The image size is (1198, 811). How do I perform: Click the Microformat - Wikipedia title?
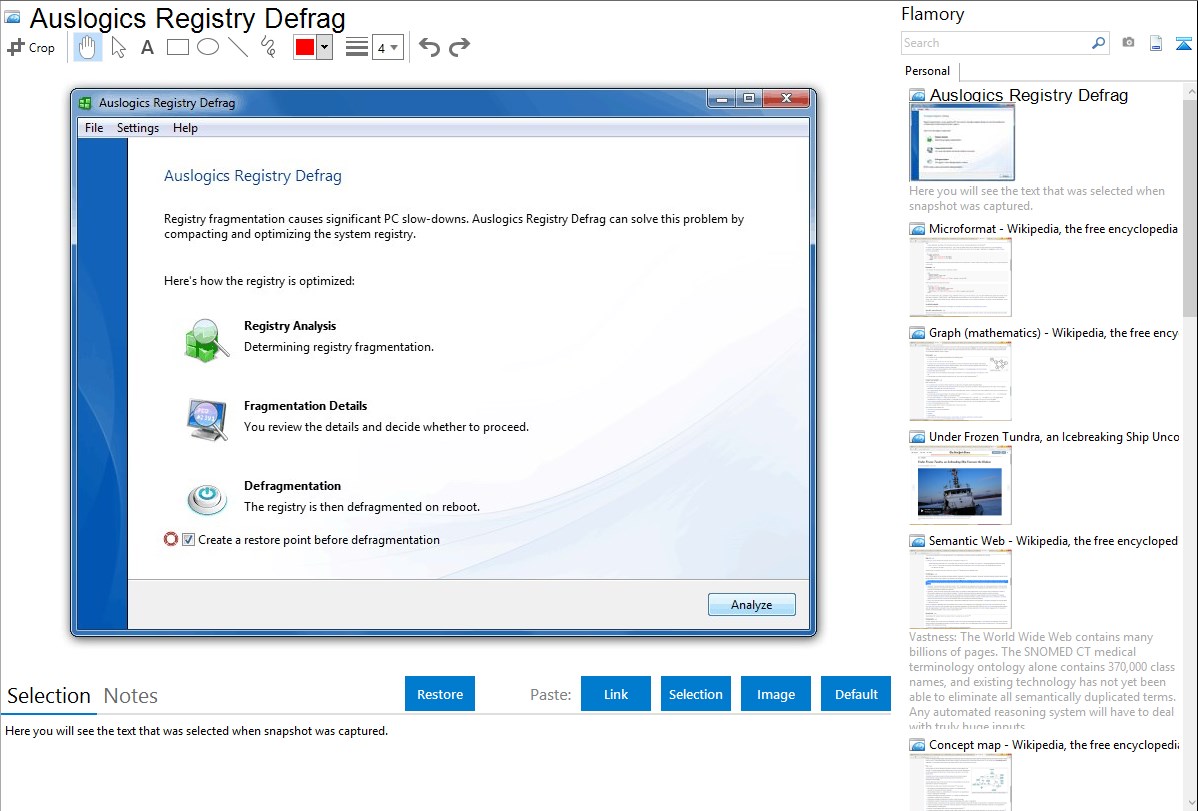(x=1053, y=229)
